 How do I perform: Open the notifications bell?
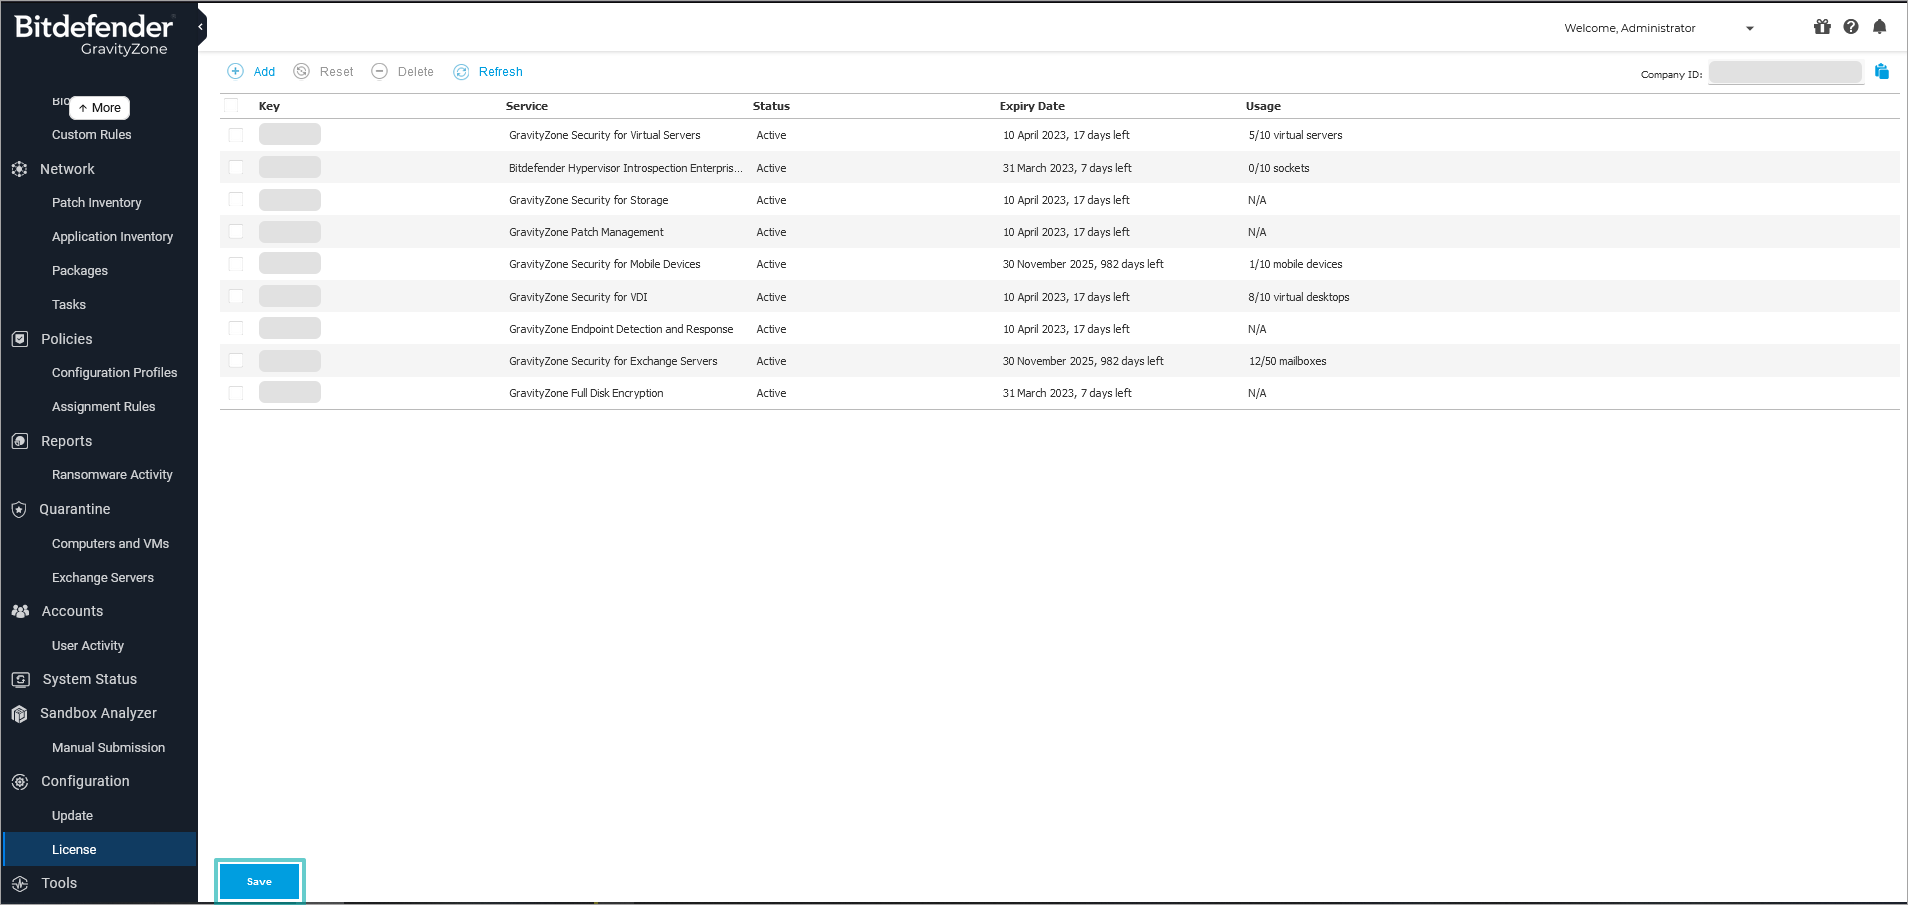[1880, 27]
